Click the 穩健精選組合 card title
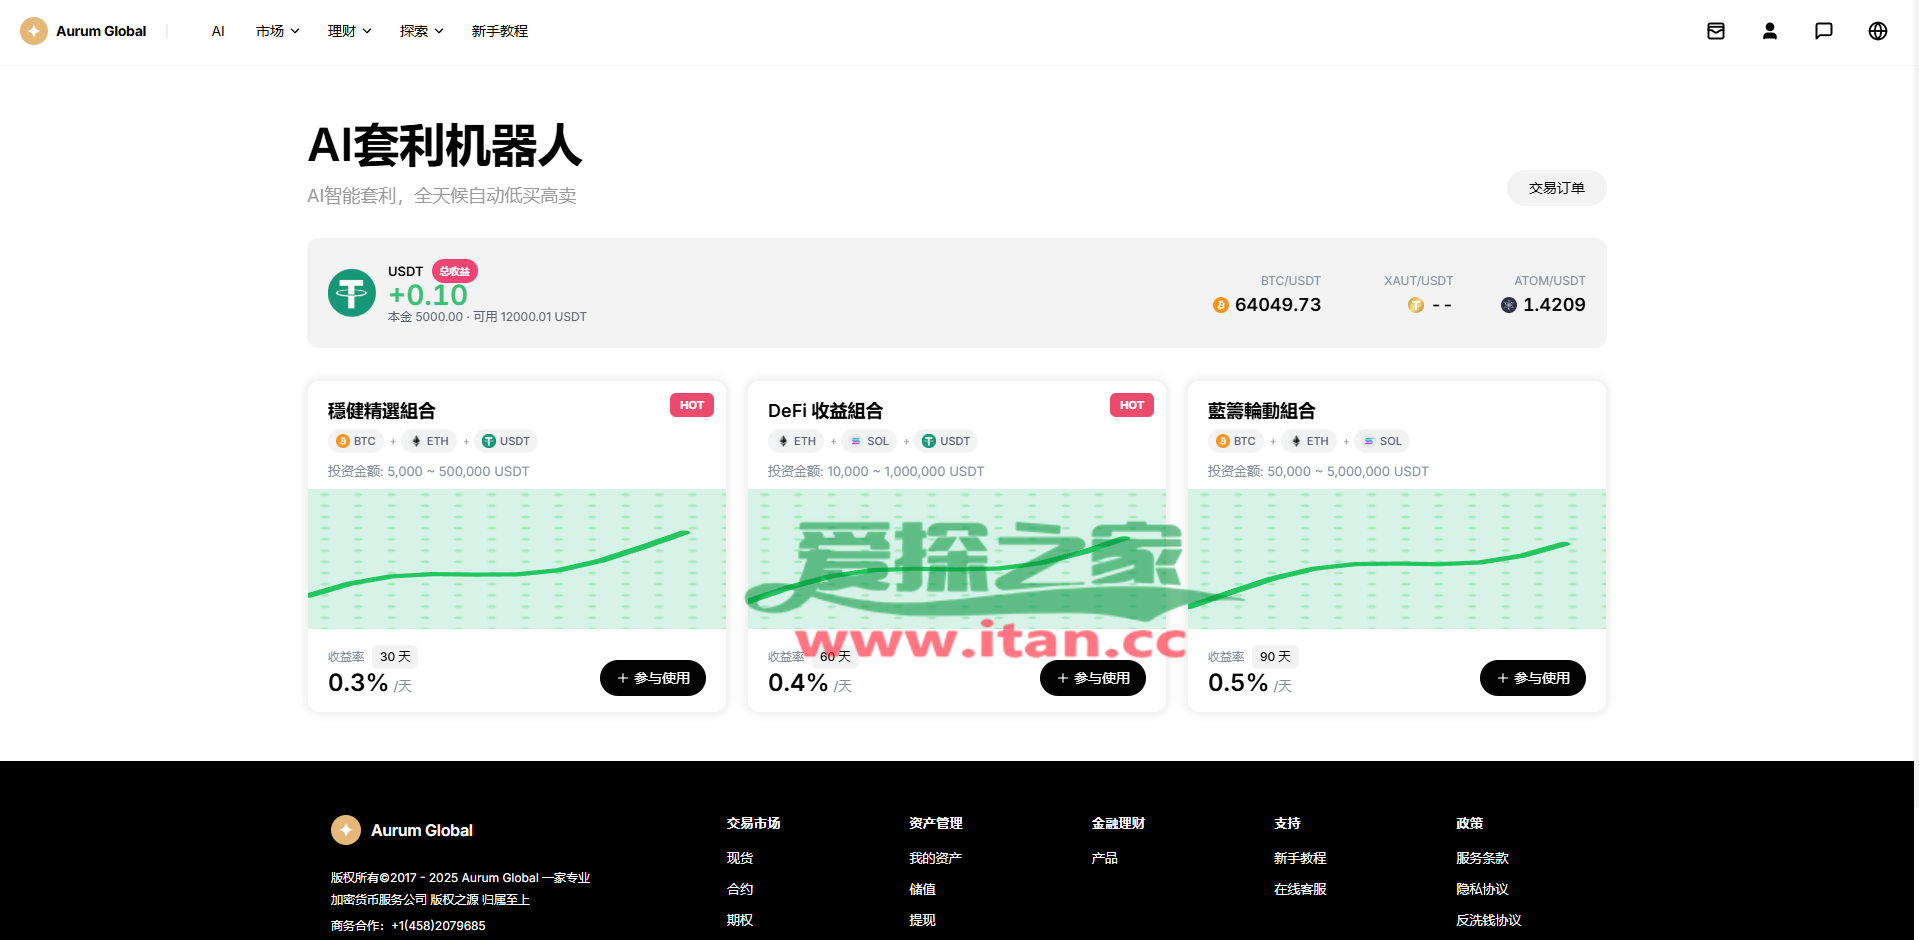 click(x=382, y=411)
